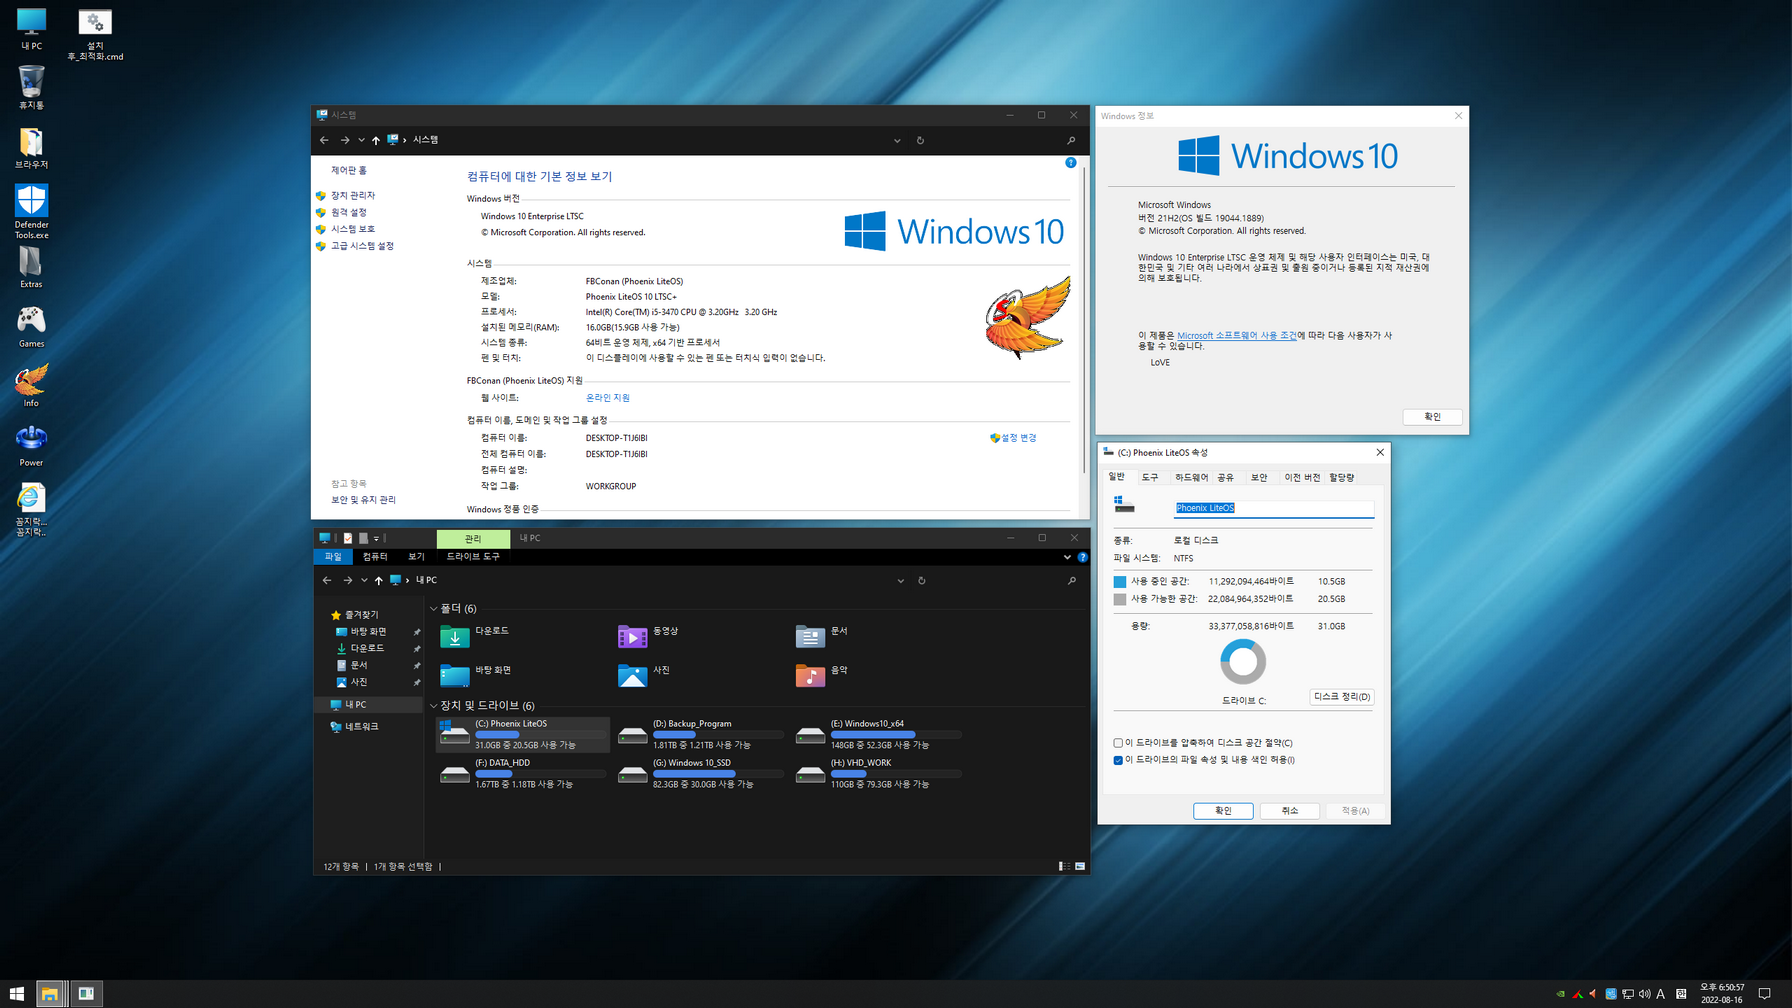Viewport: 1792px width, 1008px height.
Task: Open the Games desktop icon
Action: tap(31, 327)
